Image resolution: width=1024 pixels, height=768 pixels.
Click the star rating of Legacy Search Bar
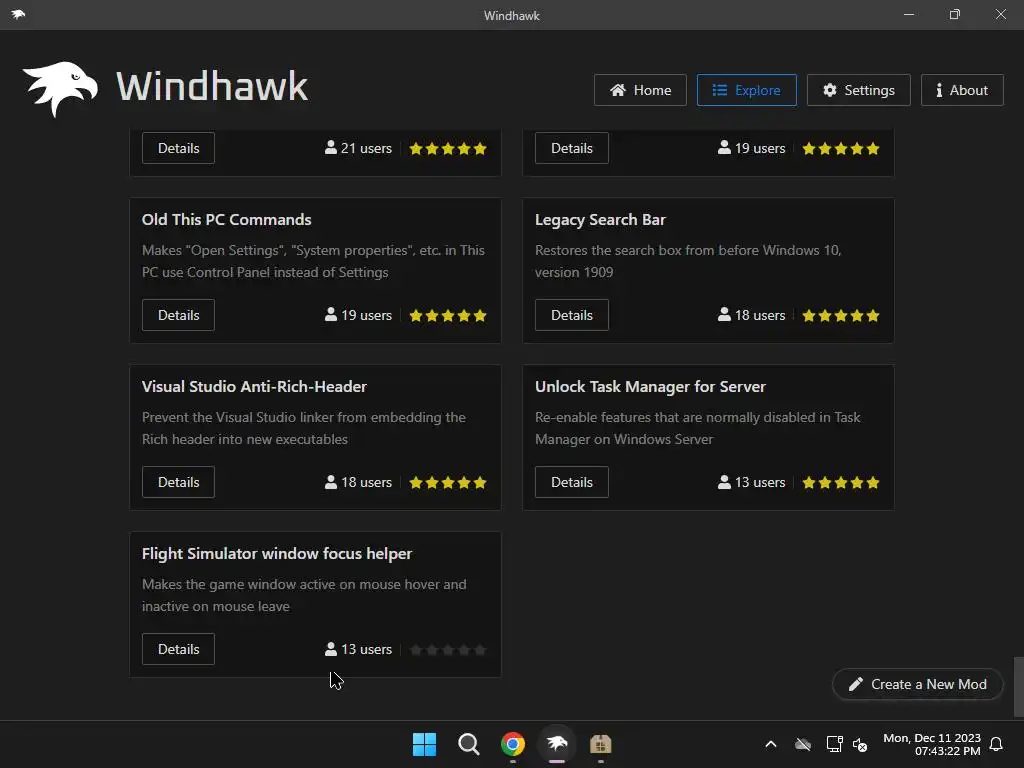[841, 315]
